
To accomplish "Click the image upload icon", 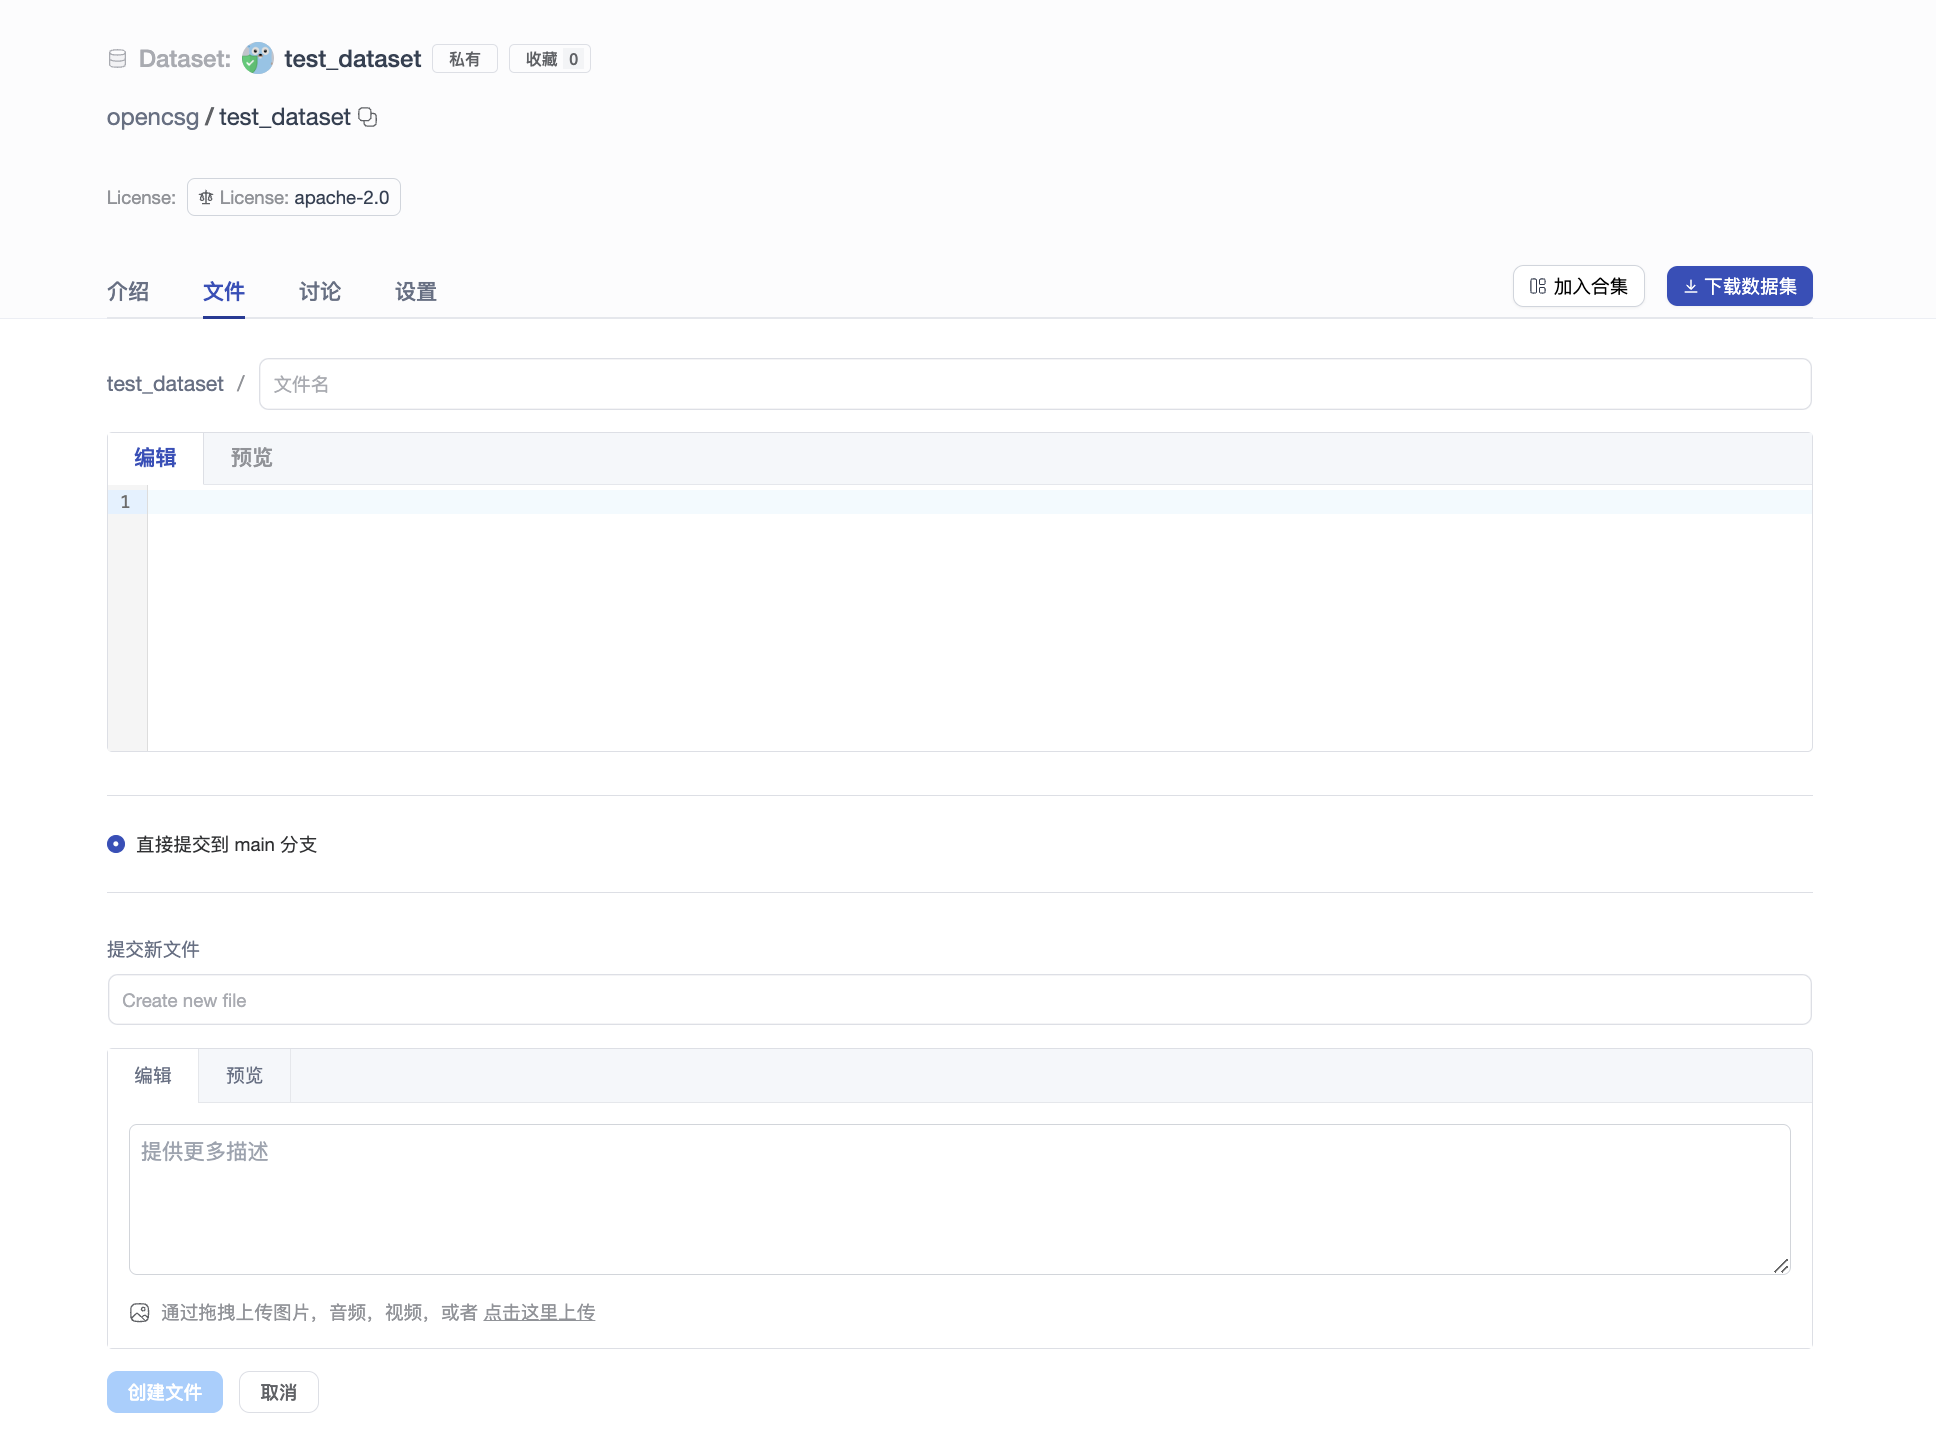I will [140, 1312].
